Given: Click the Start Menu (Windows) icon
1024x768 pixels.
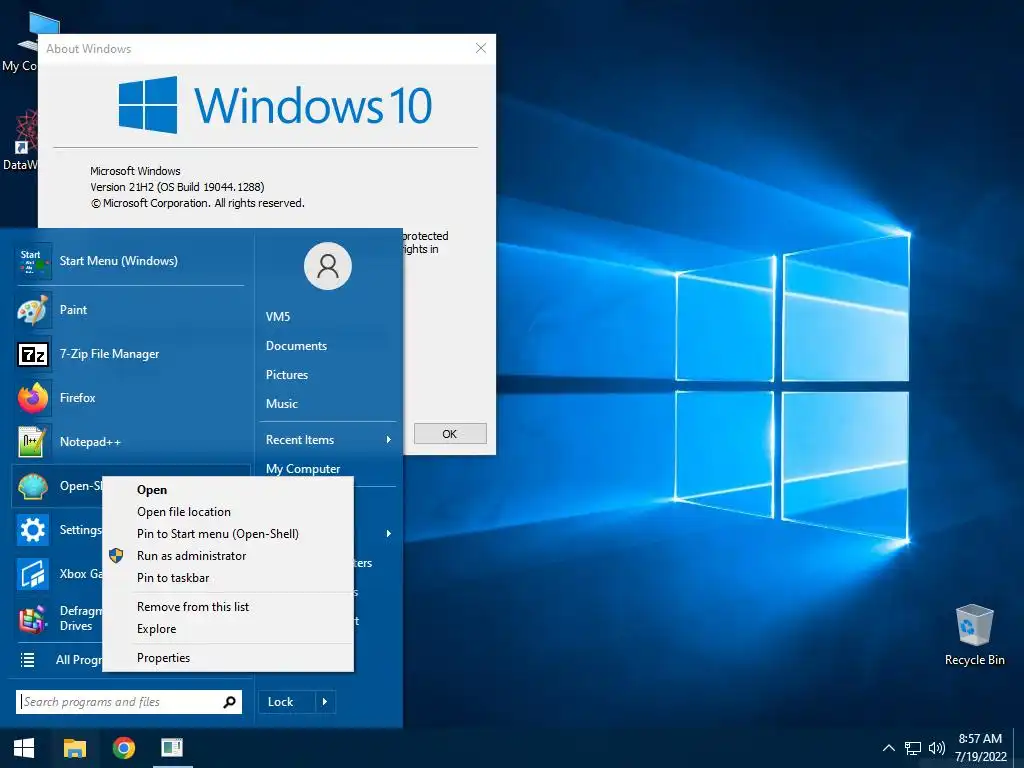Looking at the screenshot, I should 33,261.
